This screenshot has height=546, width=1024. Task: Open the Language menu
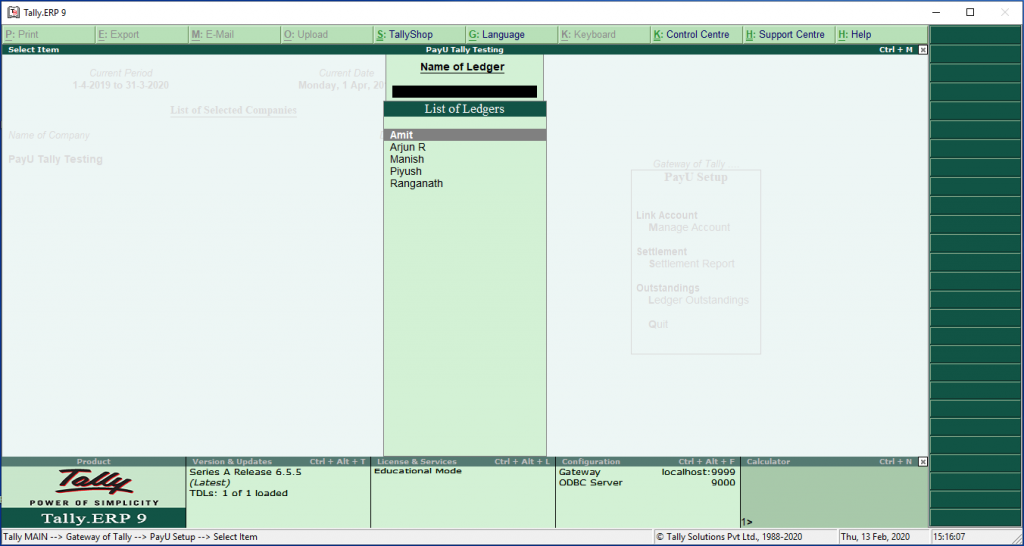tap(513, 35)
